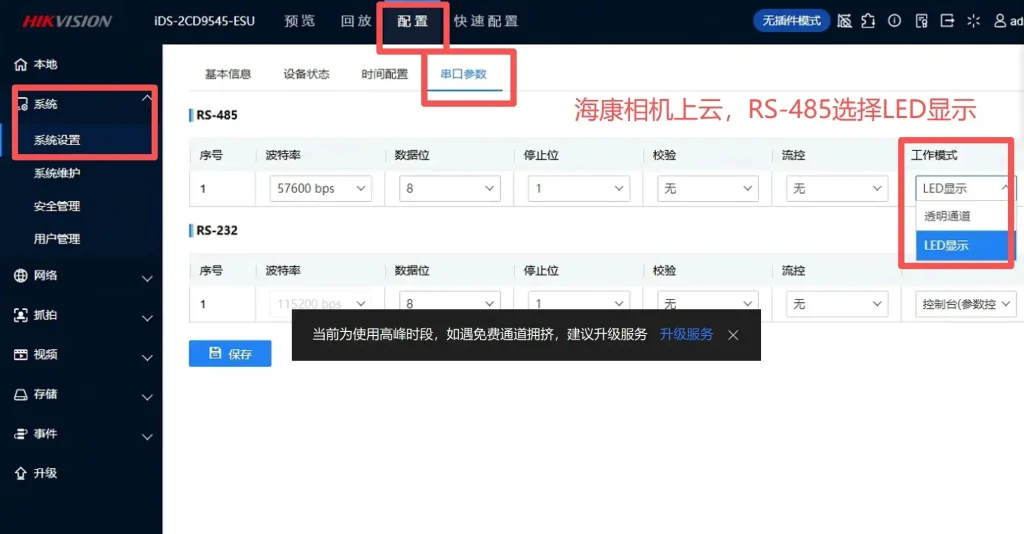Click the globe icon beside 网络
Screen dimensions: 1024x534
click(x=21, y=275)
